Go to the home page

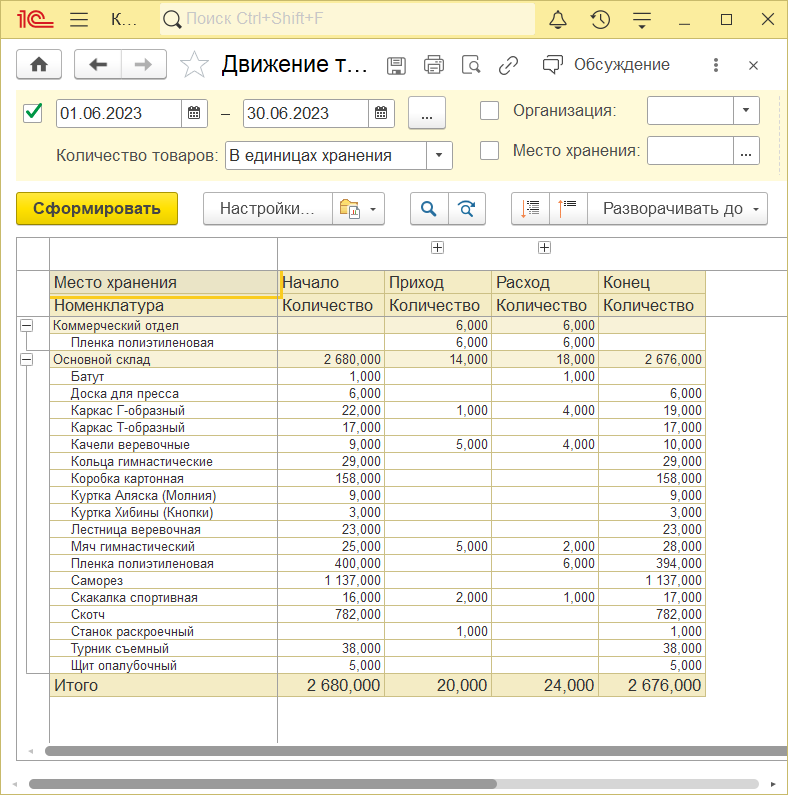click(39, 64)
